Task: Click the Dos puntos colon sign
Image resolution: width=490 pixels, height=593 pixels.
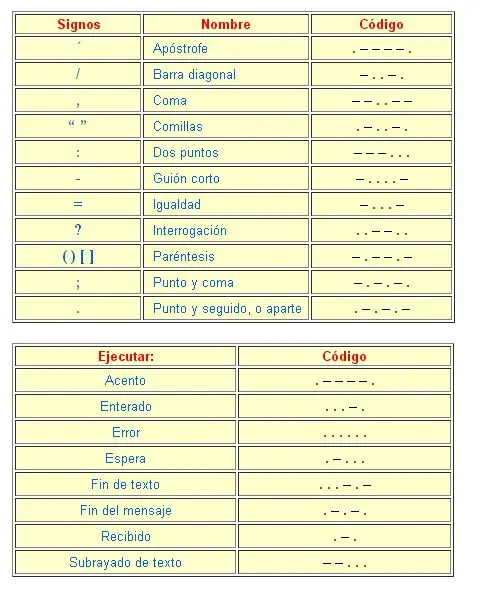Action: (78, 153)
